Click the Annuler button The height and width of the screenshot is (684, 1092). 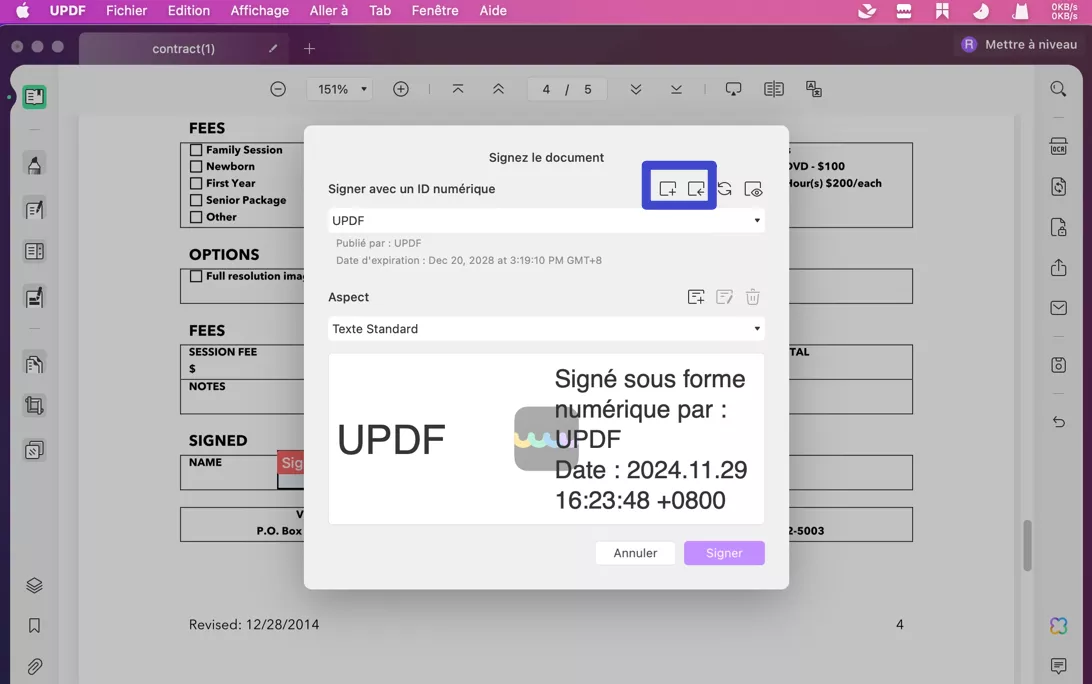pyautogui.click(x=635, y=553)
